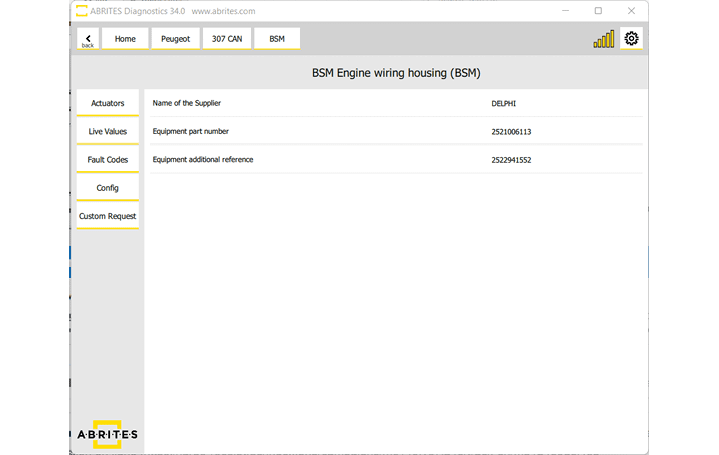Click the ABRITES app icon in title bar
This screenshot has height=455, width=719.
[x=81, y=11]
